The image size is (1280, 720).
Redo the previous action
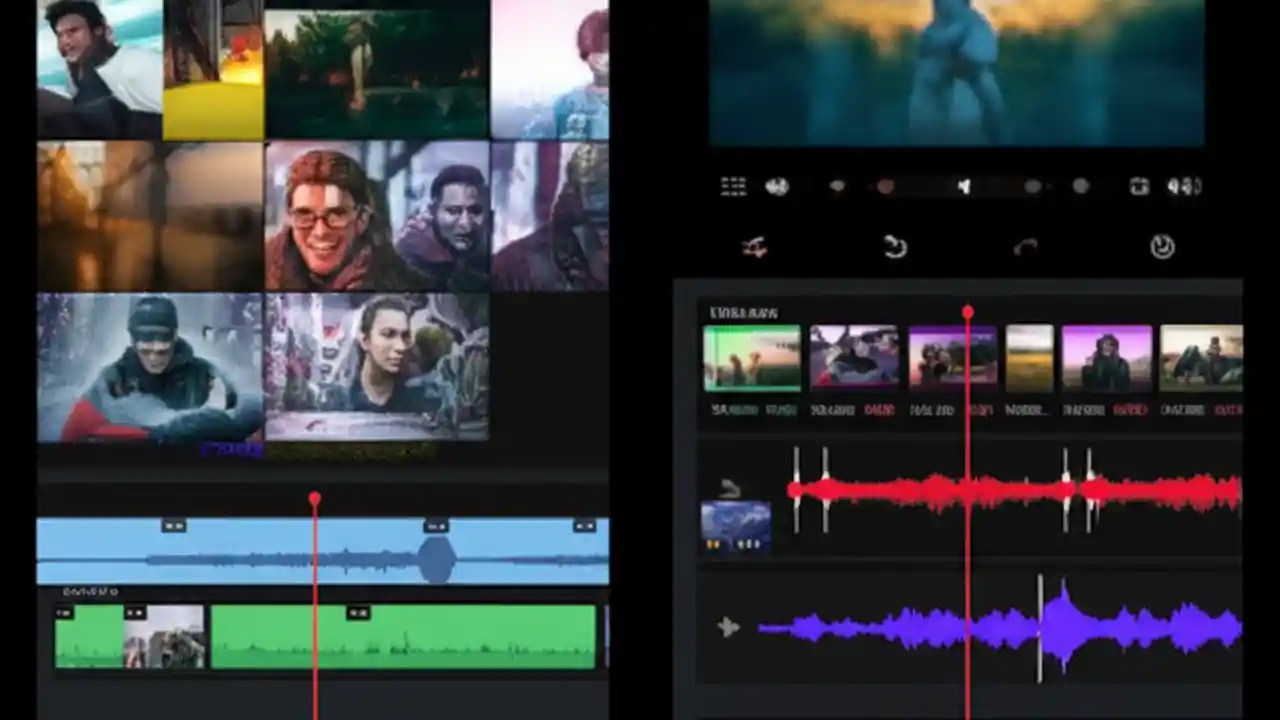coord(1027,247)
